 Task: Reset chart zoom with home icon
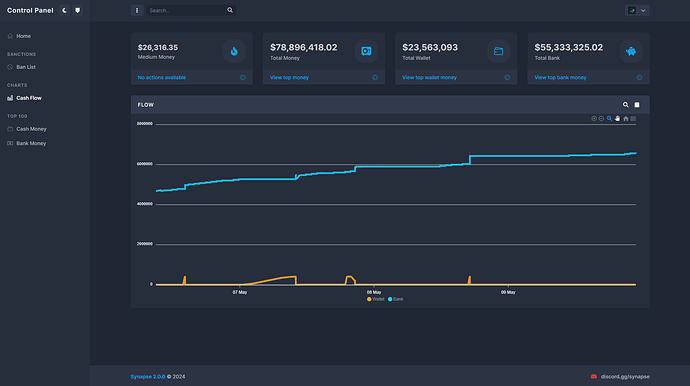click(626, 118)
